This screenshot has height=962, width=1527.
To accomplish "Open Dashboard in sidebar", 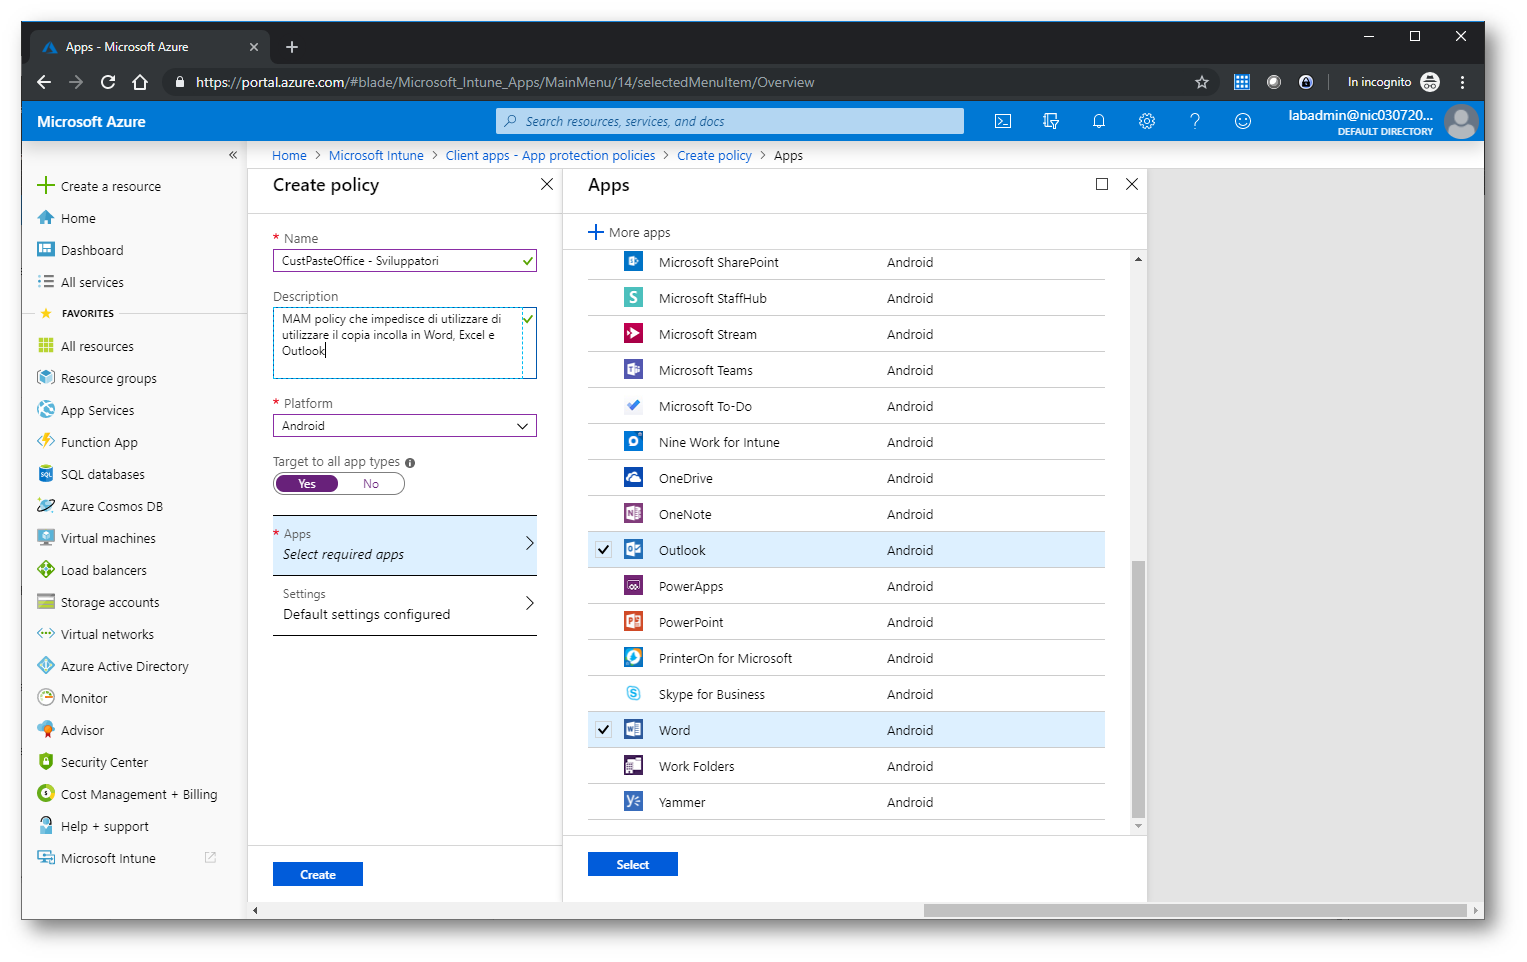I will [92, 250].
